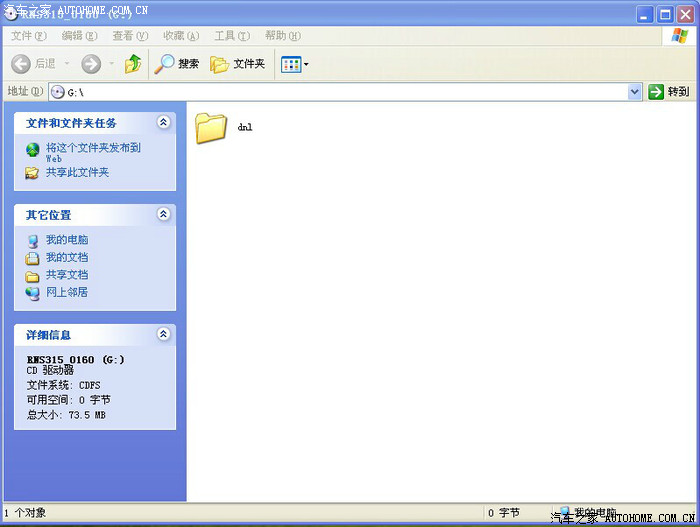Open the dnl folder
This screenshot has width=700, height=527.
211,128
